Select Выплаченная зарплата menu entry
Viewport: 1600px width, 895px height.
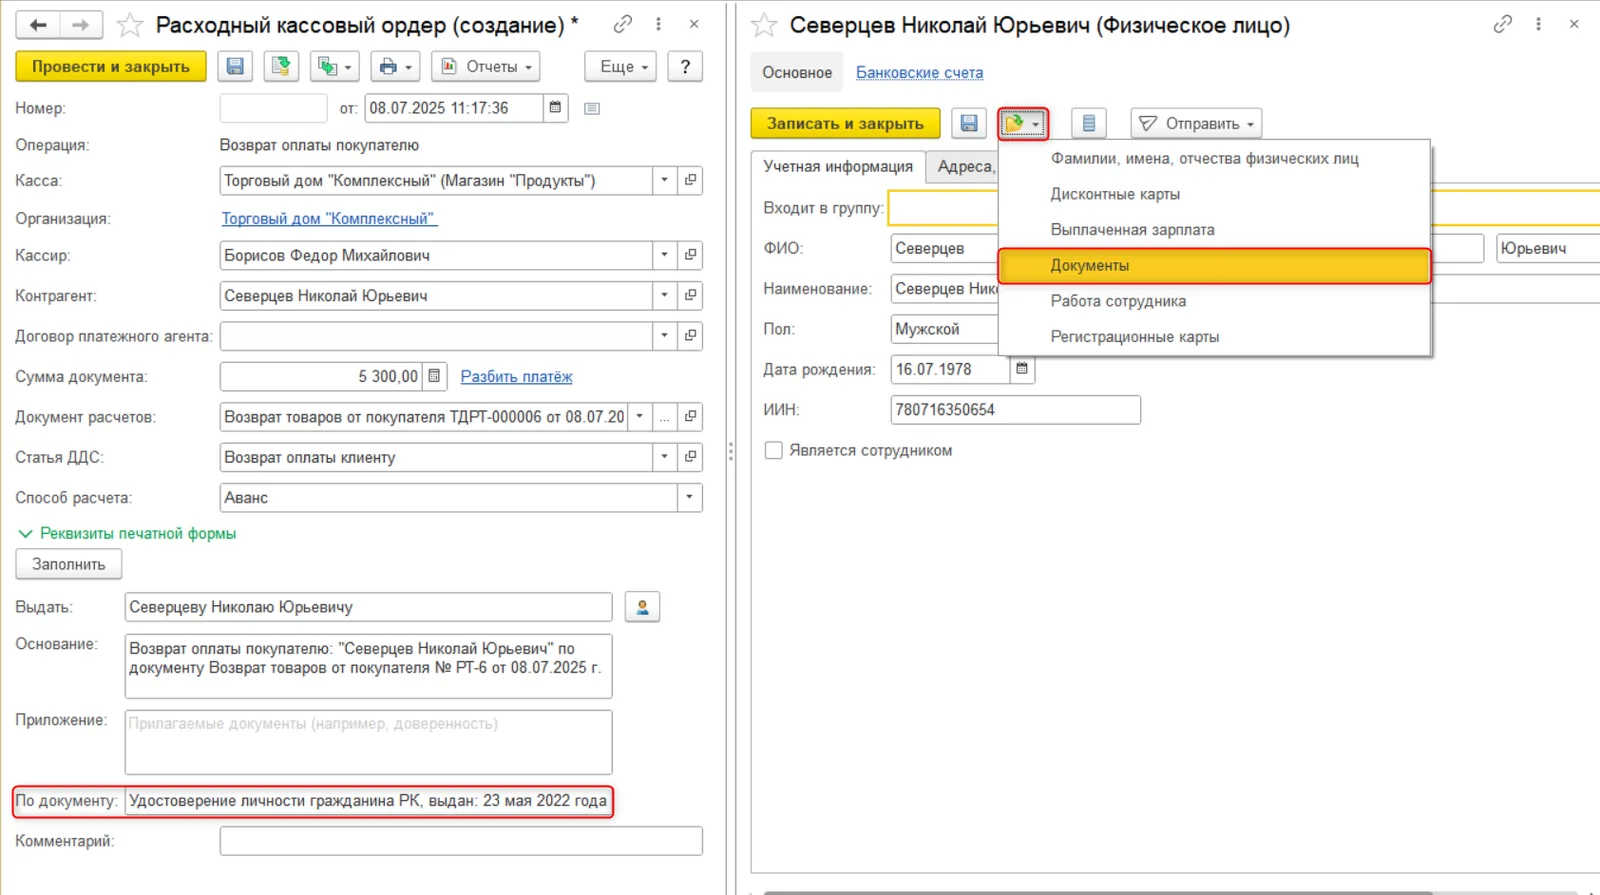click(x=1214, y=230)
